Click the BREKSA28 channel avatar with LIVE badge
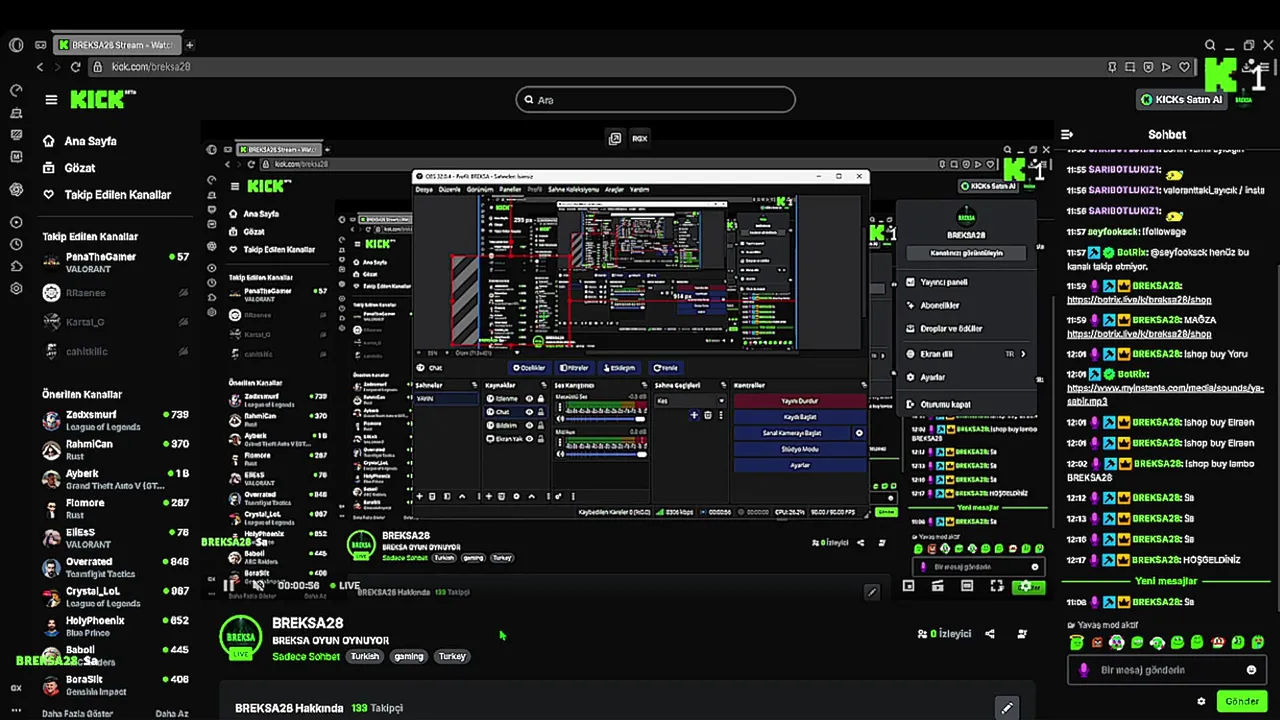Viewport: 1280px width, 720px height. pos(241,637)
